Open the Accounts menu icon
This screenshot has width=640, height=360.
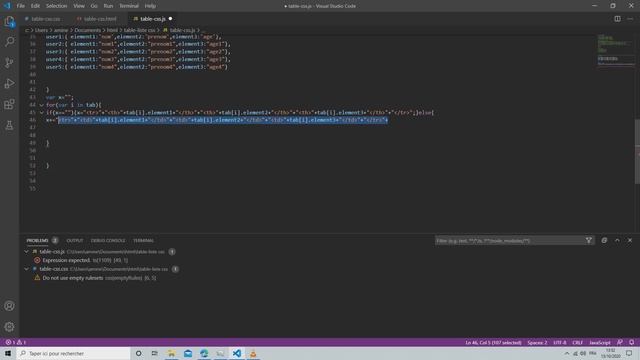pos(9,306)
